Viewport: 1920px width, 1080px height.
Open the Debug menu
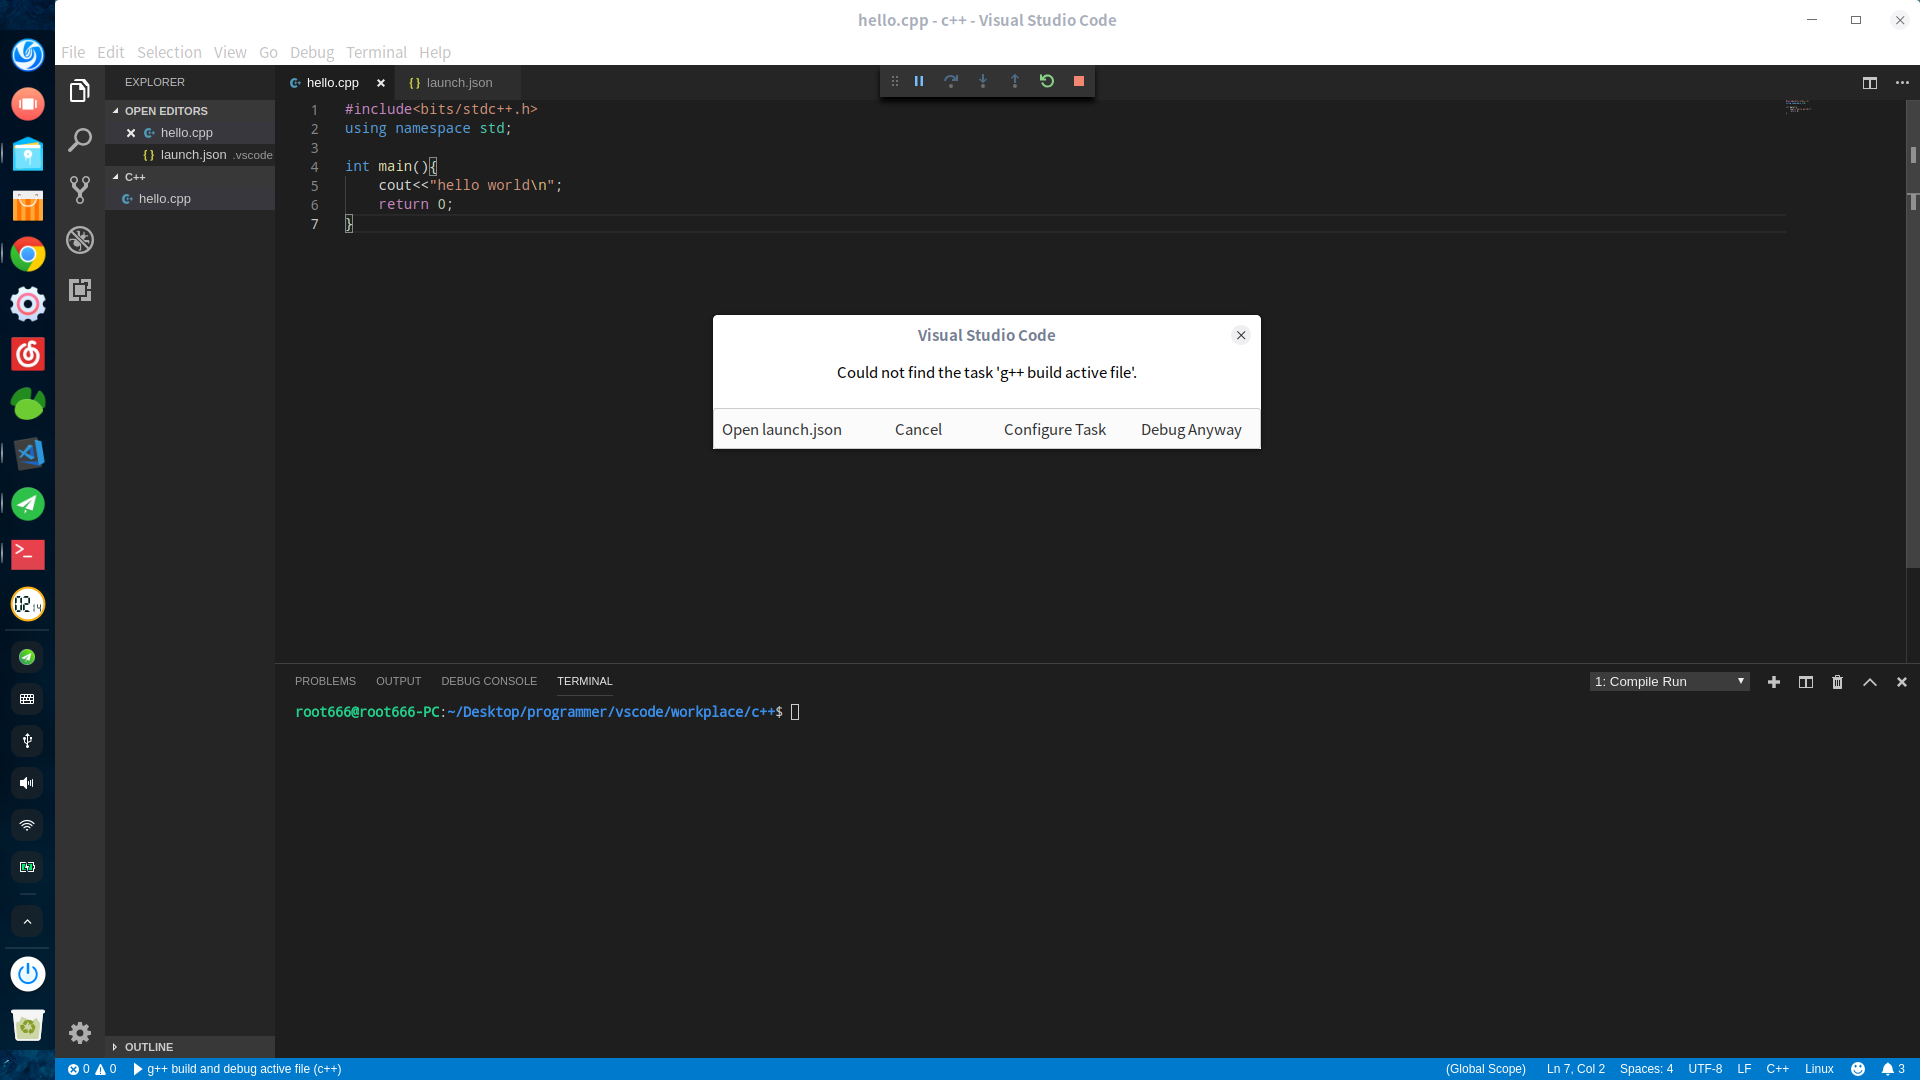pos(312,52)
